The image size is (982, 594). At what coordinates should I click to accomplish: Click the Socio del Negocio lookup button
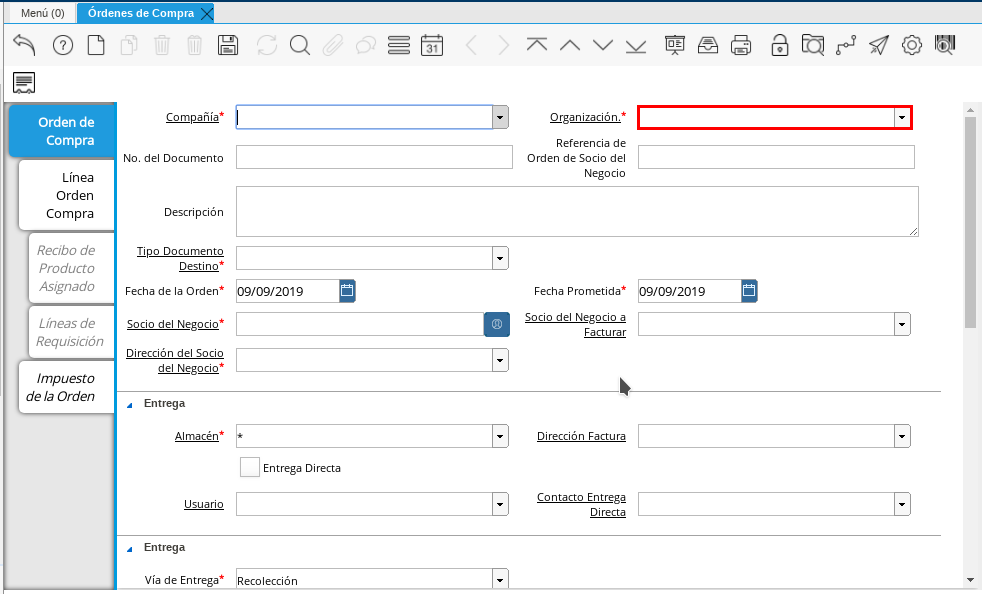tap(497, 324)
